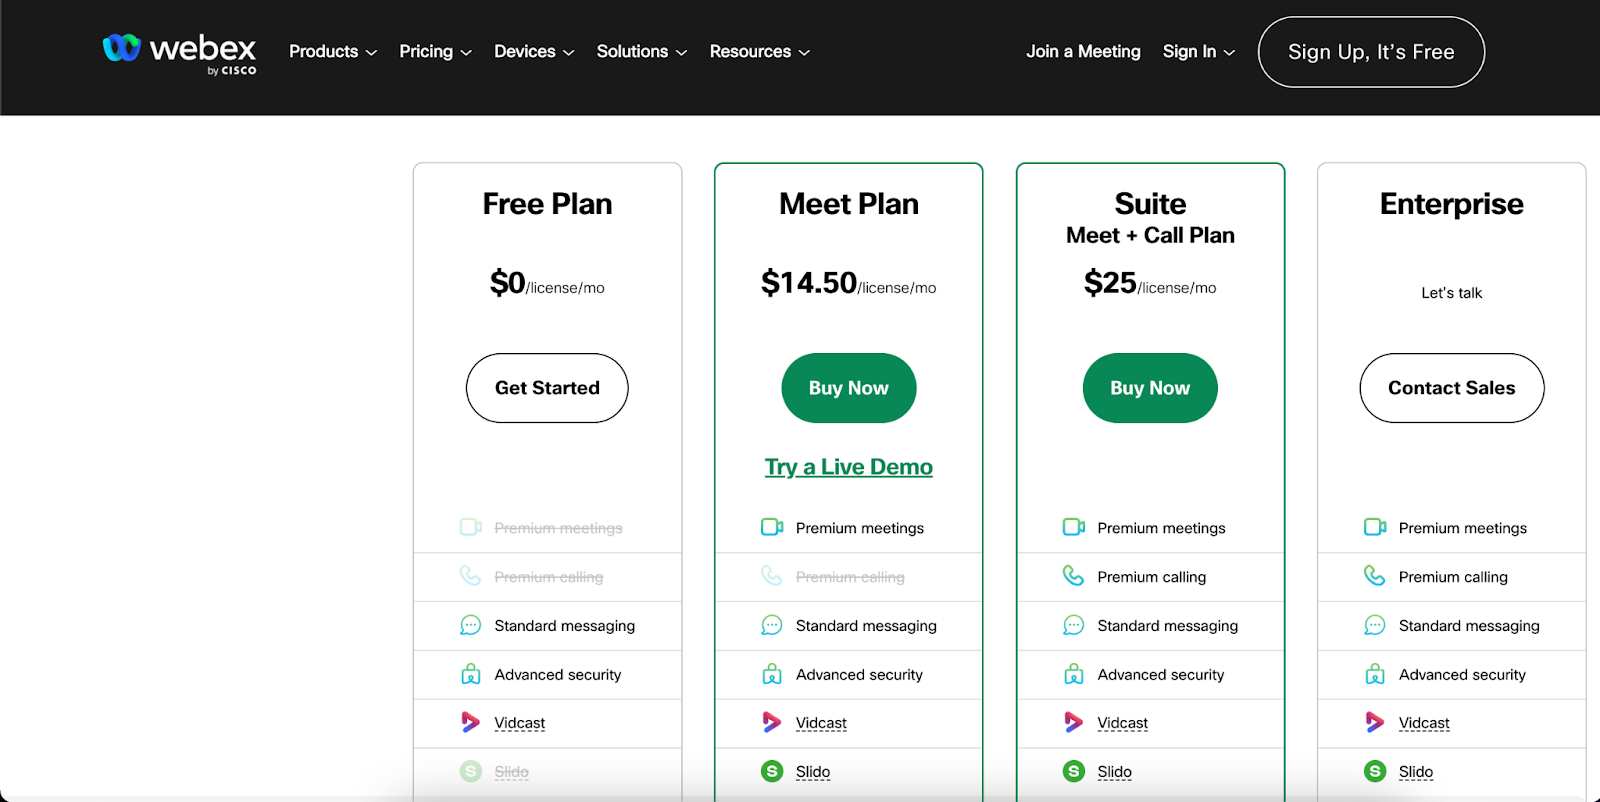Expand the Sign In dropdown
This screenshot has width=1600, height=802.
[x=1198, y=52]
